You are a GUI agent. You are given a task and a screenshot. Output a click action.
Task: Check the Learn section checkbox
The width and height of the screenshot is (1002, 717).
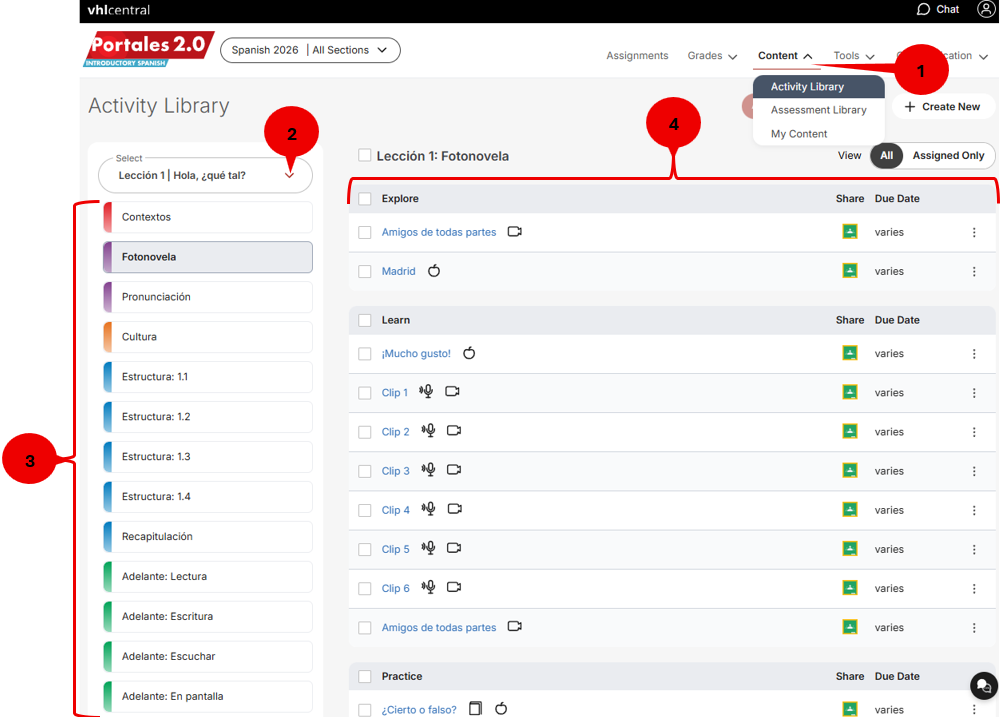pos(364,320)
